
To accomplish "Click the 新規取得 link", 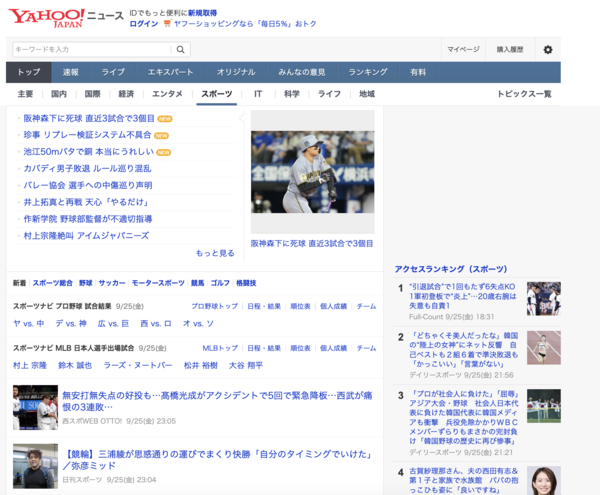I will pos(202,13).
